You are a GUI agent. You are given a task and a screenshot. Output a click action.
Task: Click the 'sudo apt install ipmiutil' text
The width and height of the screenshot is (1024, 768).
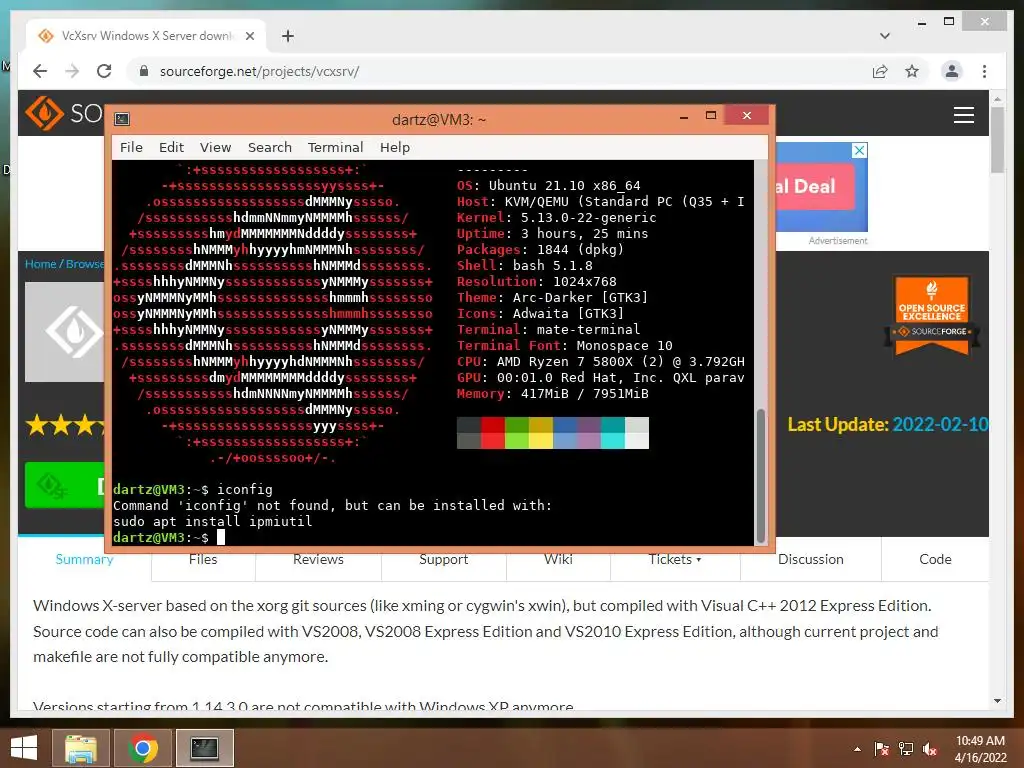click(x=212, y=521)
